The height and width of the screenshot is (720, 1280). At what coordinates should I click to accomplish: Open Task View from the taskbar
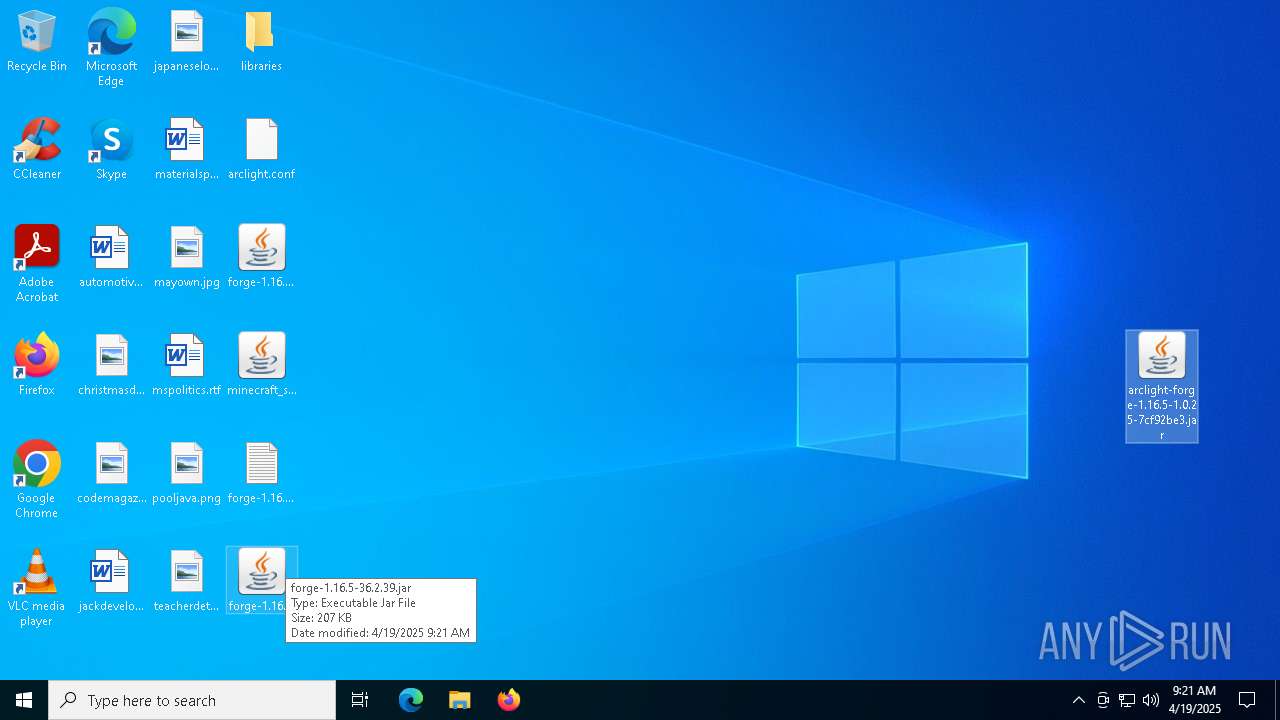(x=360, y=700)
